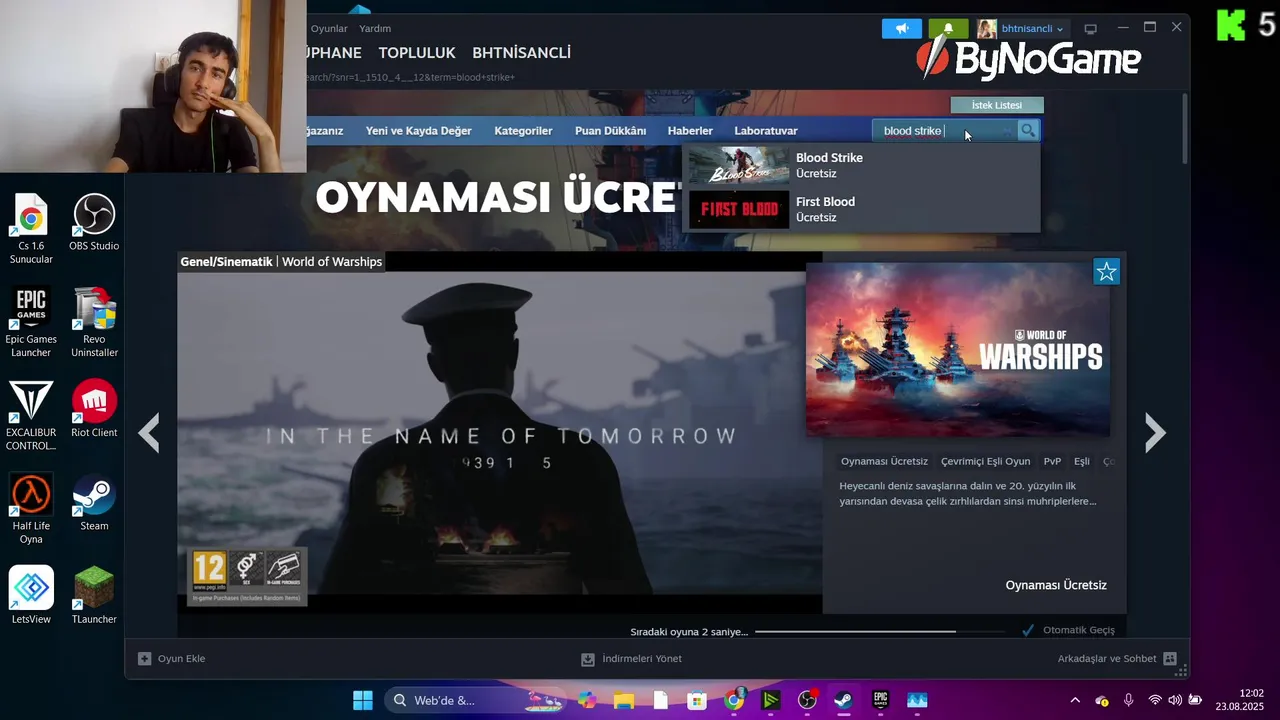Click the microphone tray icon
The height and width of the screenshot is (720, 1280).
[1128, 700]
